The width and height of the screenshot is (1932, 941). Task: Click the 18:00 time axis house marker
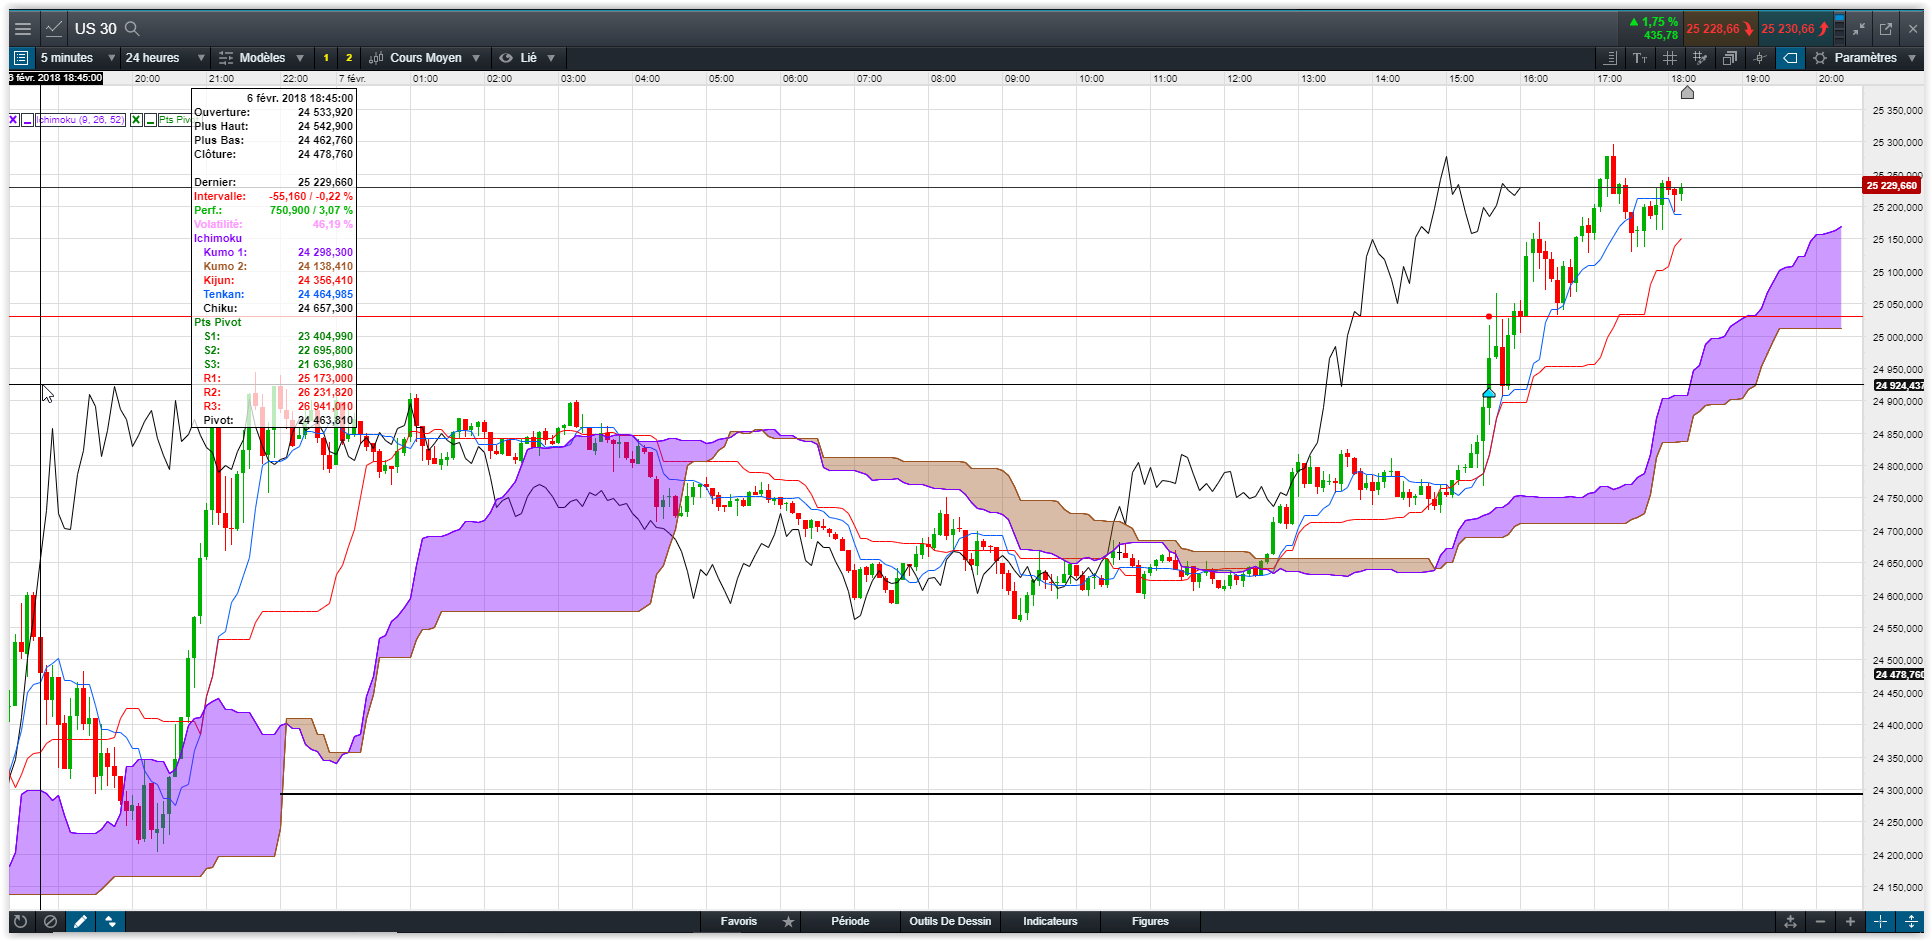[x=1687, y=93]
